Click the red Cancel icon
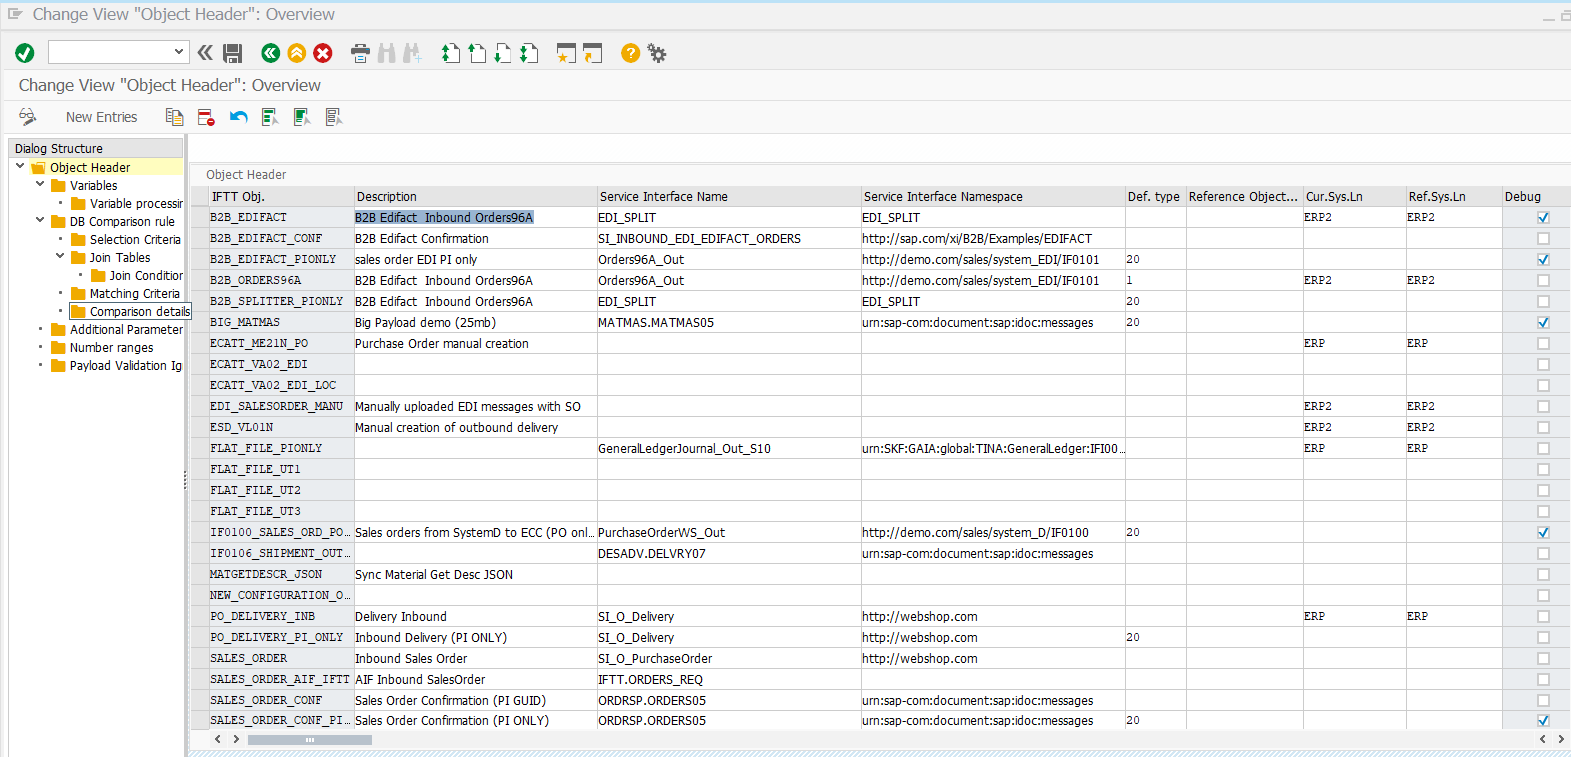The height and width of the screenshot is (757, 1571). pos(323,53)
